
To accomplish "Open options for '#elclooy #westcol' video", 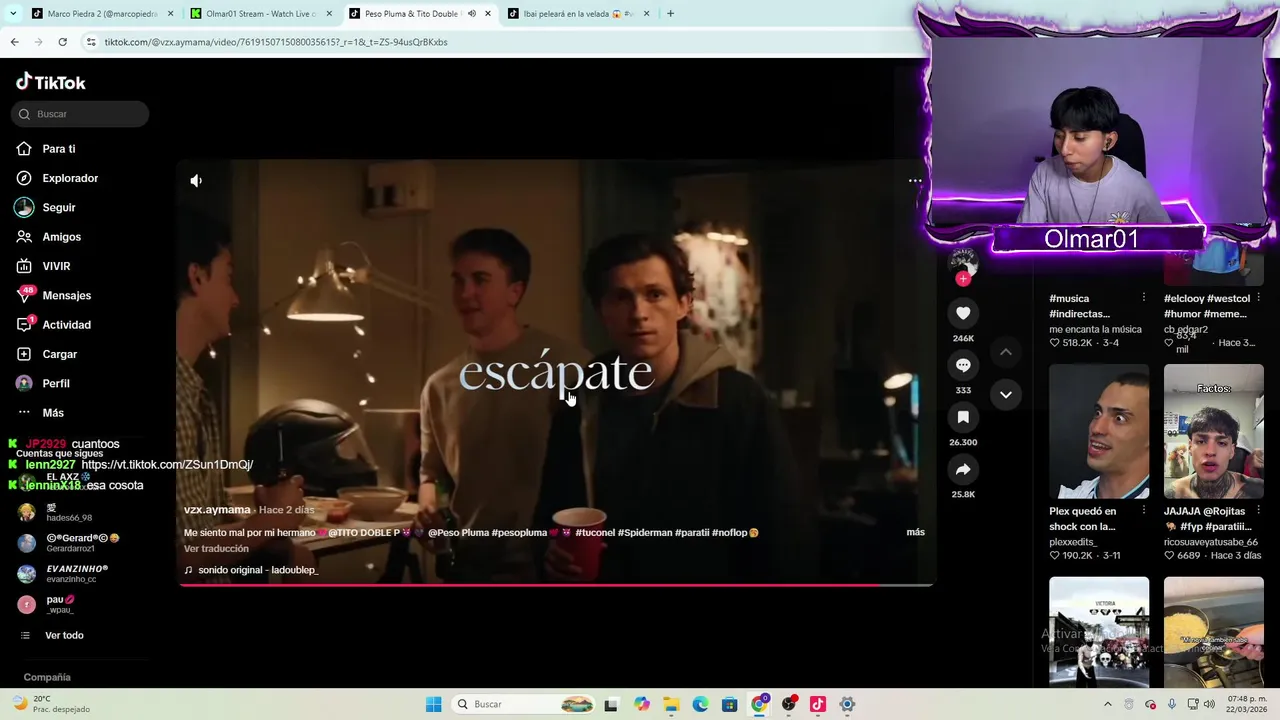I will (1258, 298).
